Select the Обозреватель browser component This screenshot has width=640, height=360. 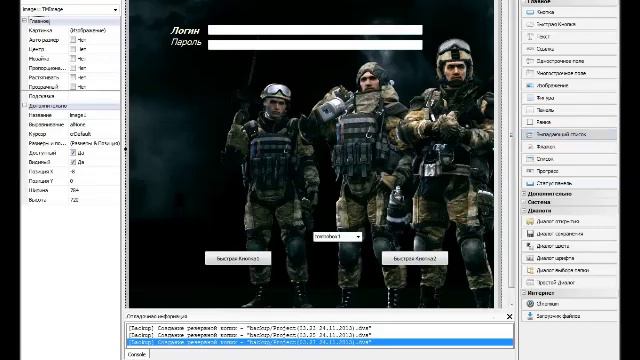click(x=569, y=304)
